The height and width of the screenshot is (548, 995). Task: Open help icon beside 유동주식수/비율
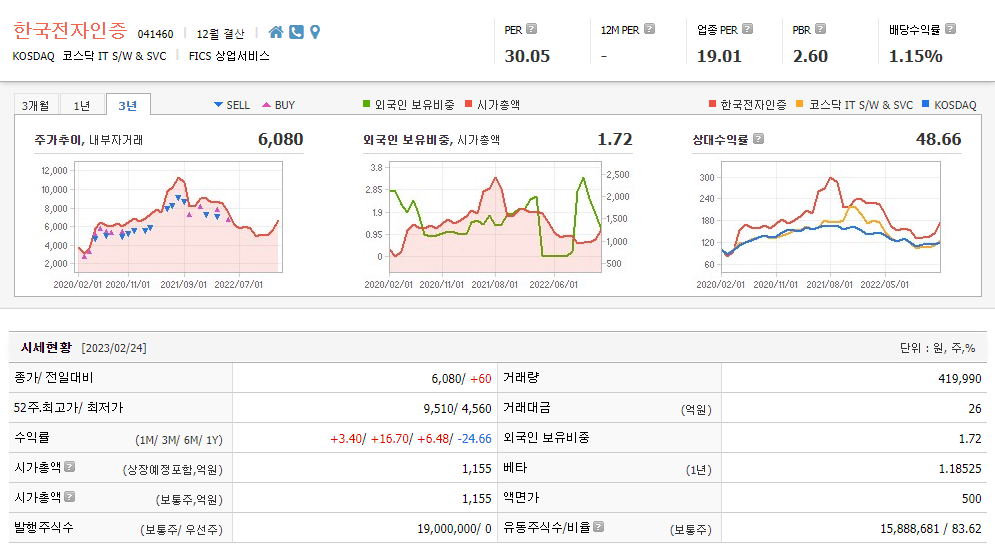coord(598,526)
